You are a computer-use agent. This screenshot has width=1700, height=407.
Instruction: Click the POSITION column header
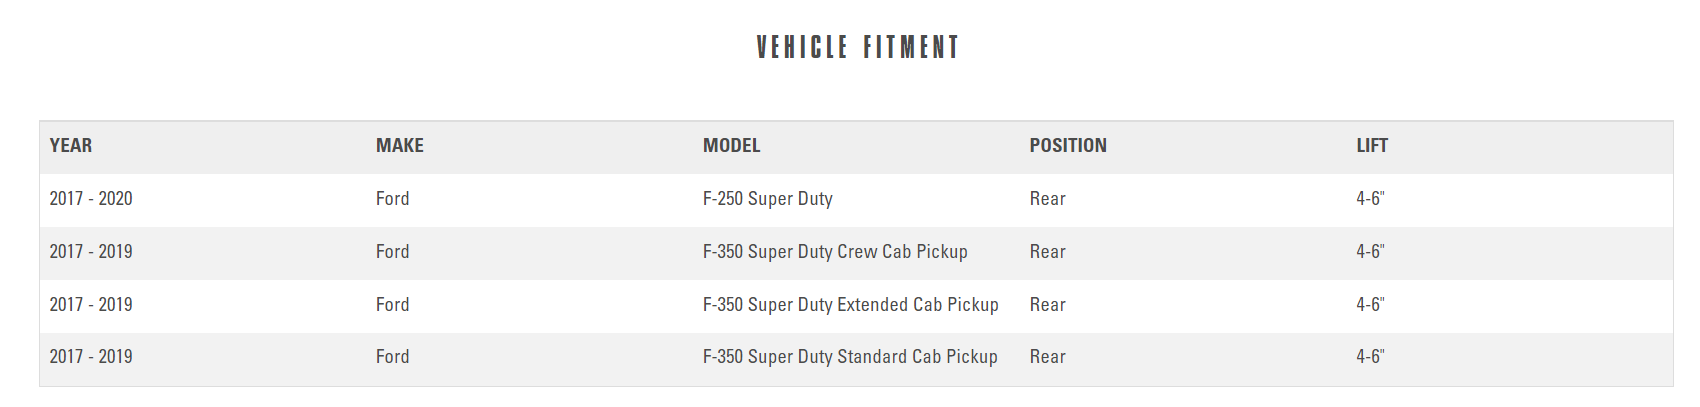pos(1068,146)
